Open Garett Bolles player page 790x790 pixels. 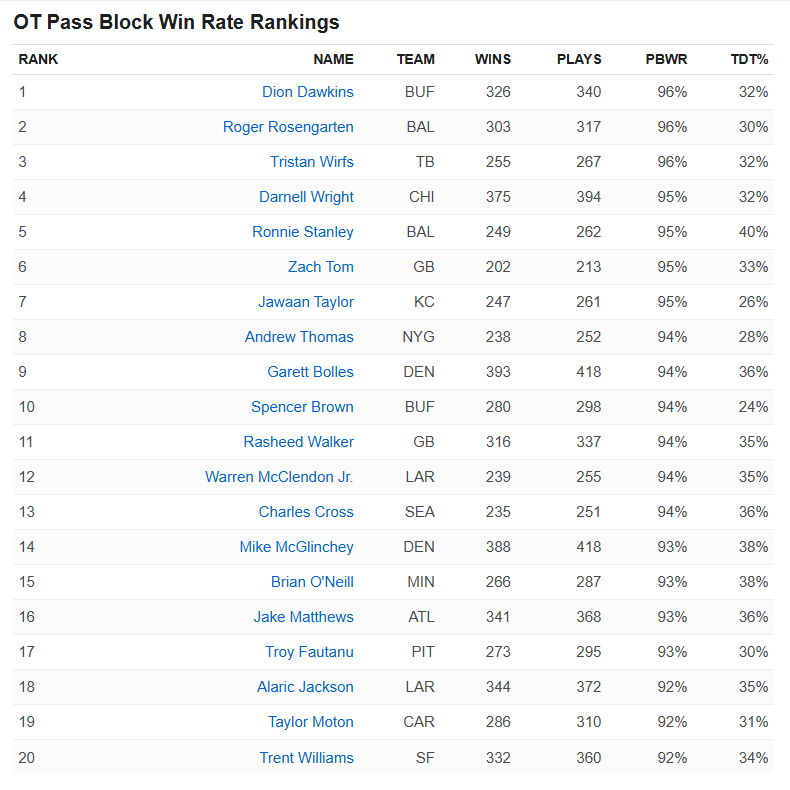(310, 372)
